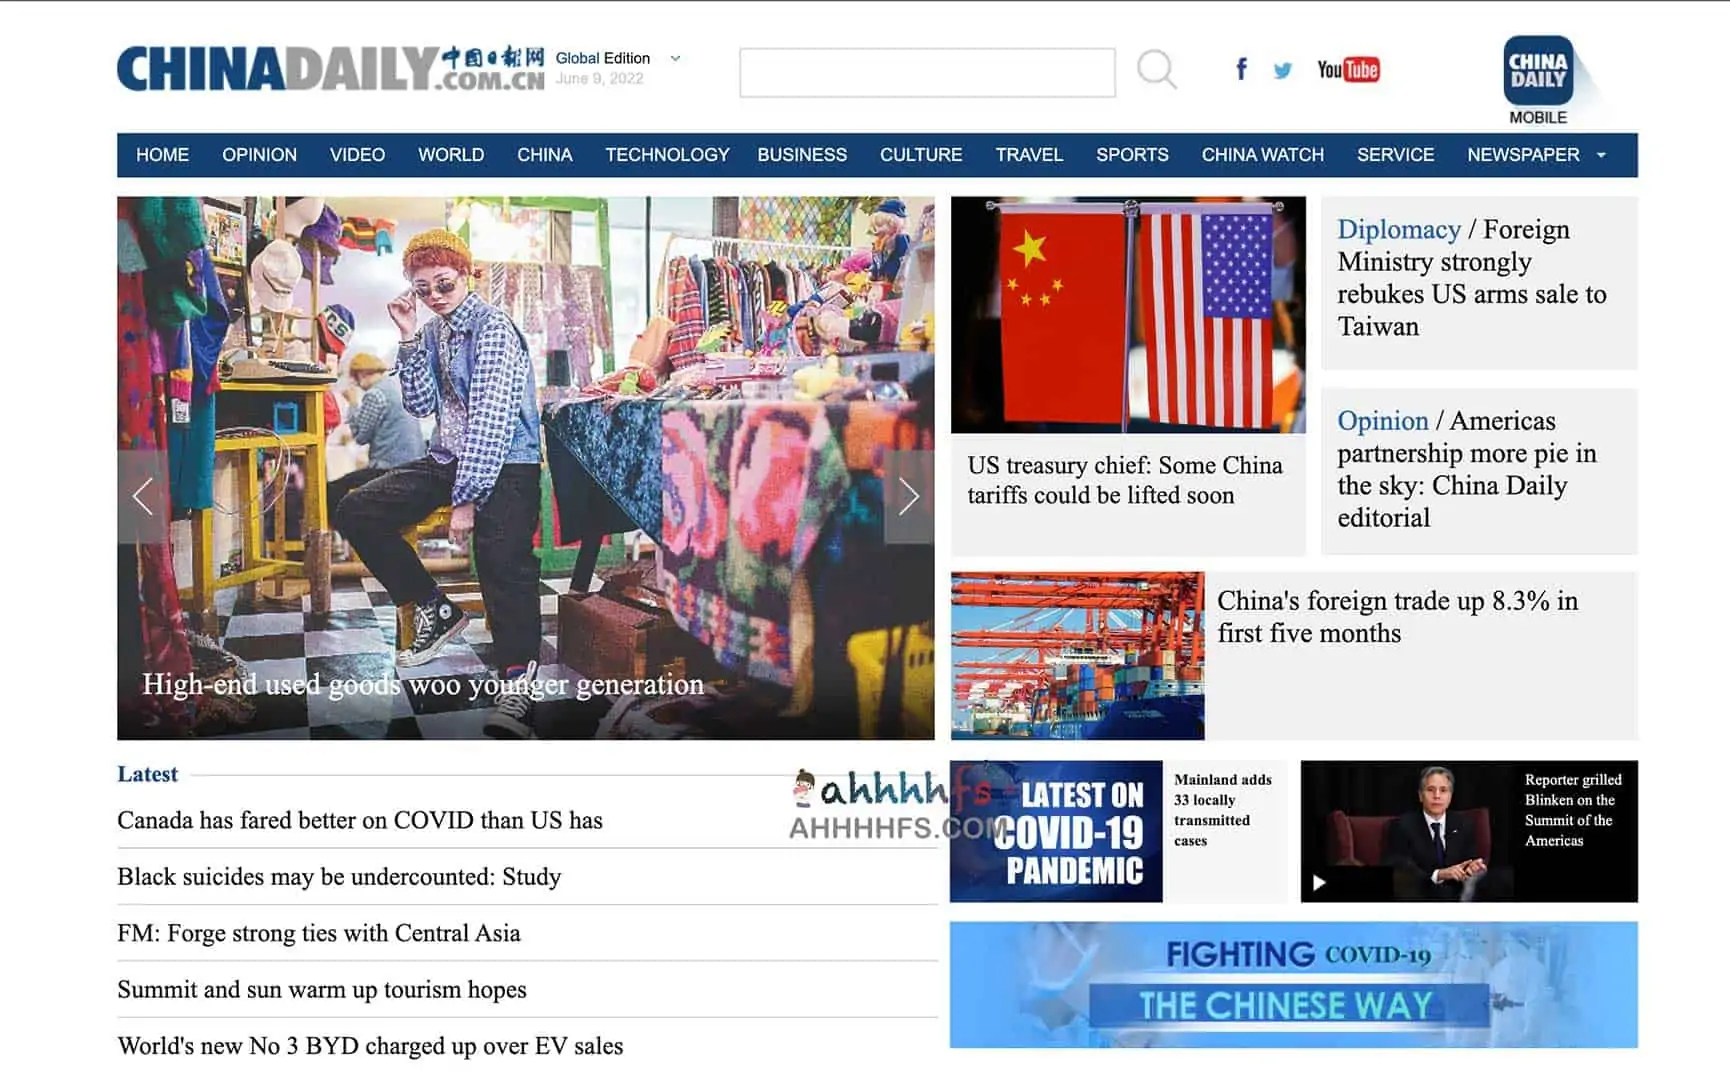Open the Fighting COVID-19 Chinese Way banner
This screenshot has width=1730, height=1080.
coord(1293,985)
